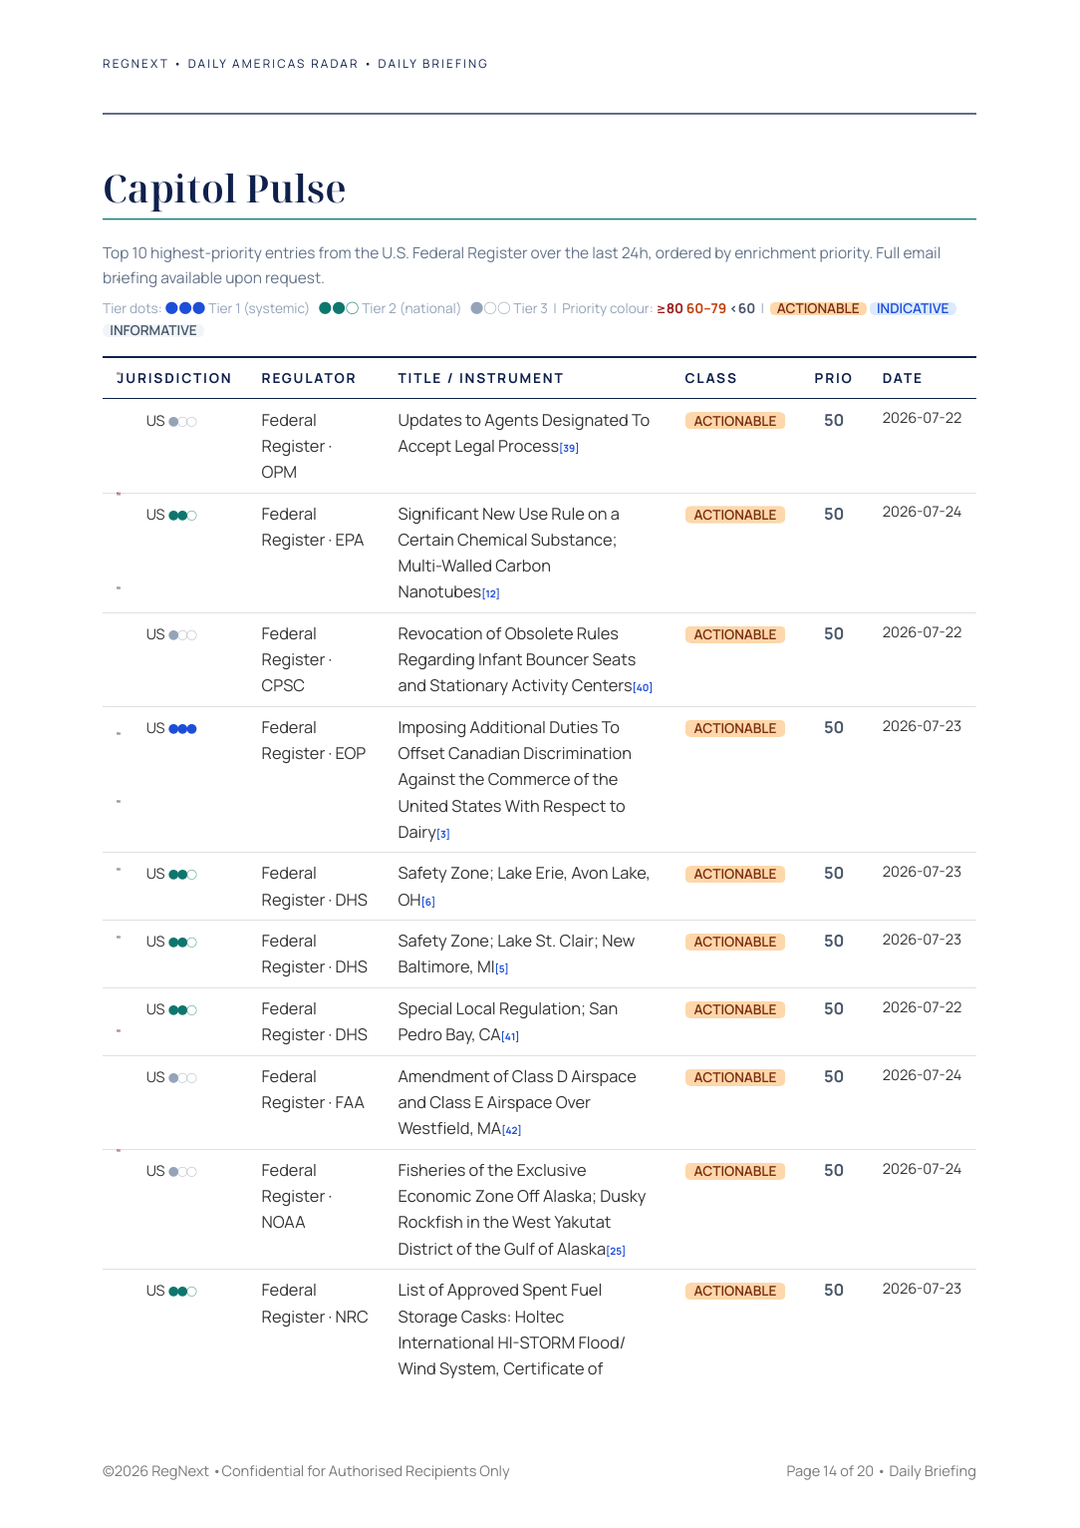Open footnote reference [12]
Image resolution: width=1080 pixels, height=1528 pixels.
tap(491, 594)
